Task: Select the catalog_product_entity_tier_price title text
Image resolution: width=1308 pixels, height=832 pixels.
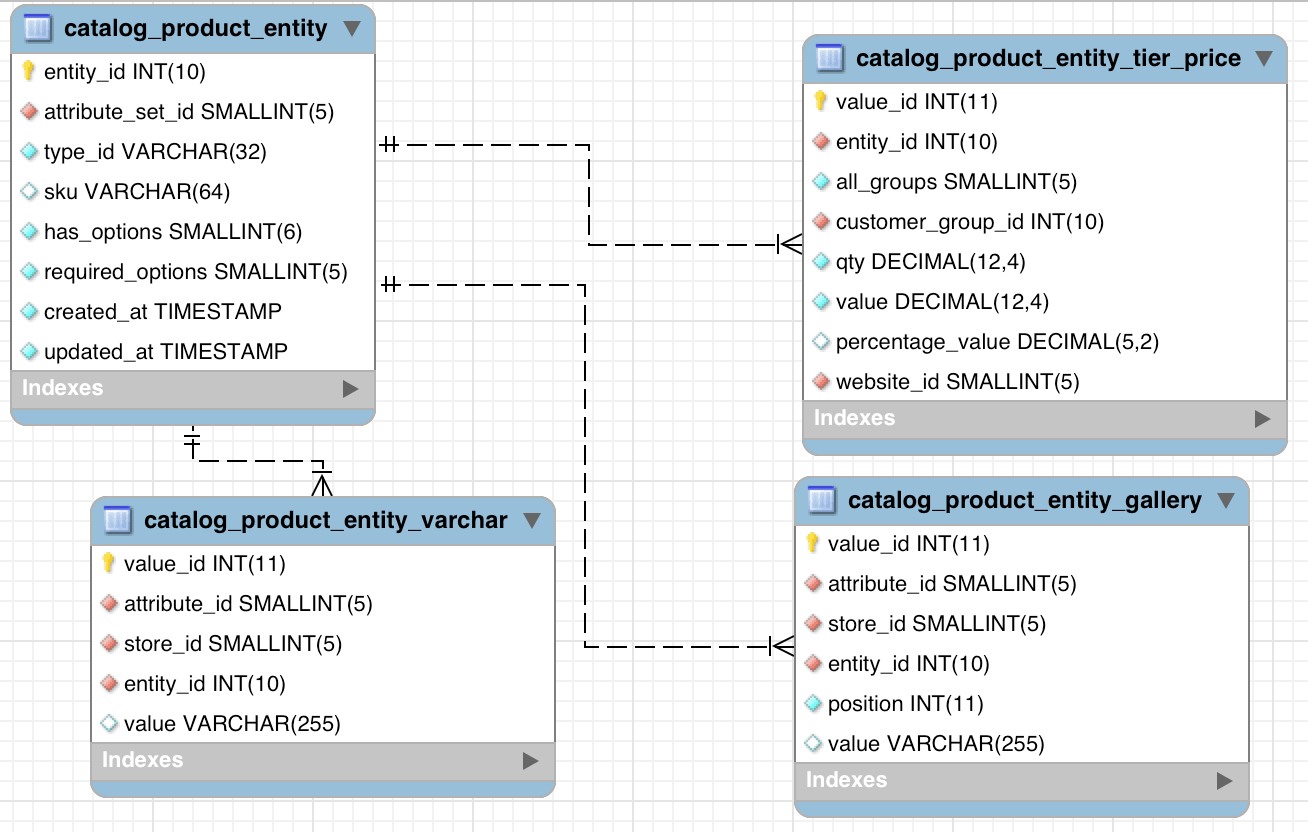Action: point(1048,59)
